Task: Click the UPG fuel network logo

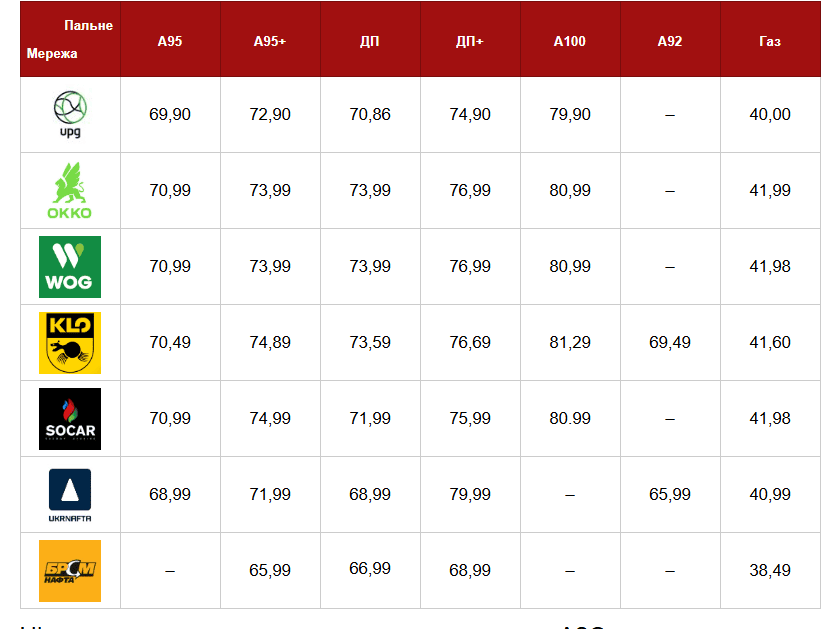Action: point(70,115)
